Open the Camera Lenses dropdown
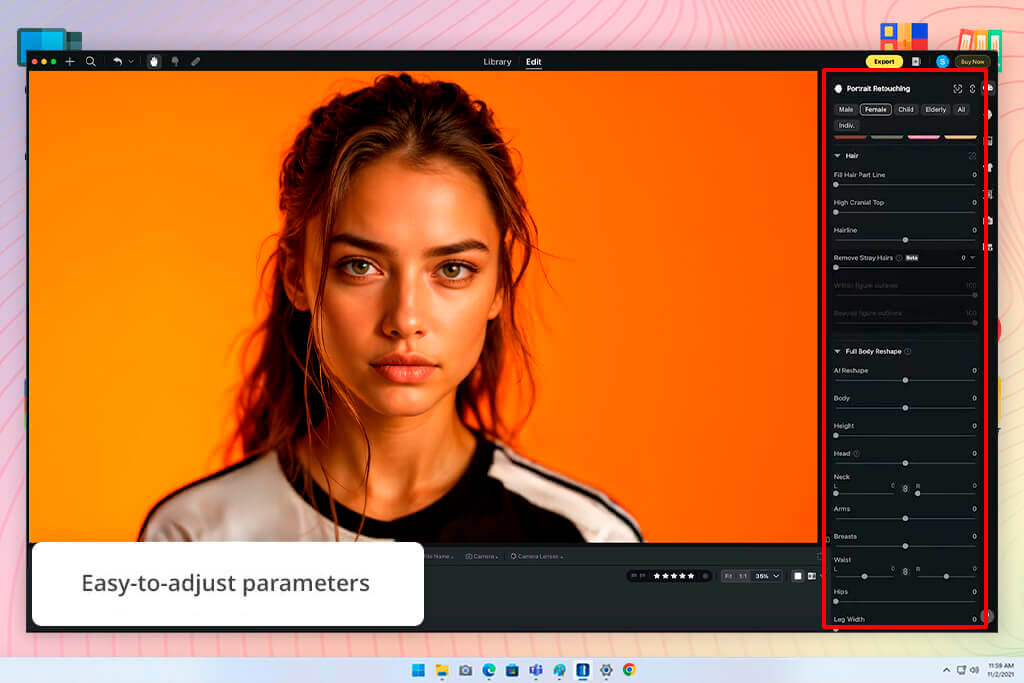Image resolution: width=1024 pixels, height=683 pixels. [x=537, y=556]
